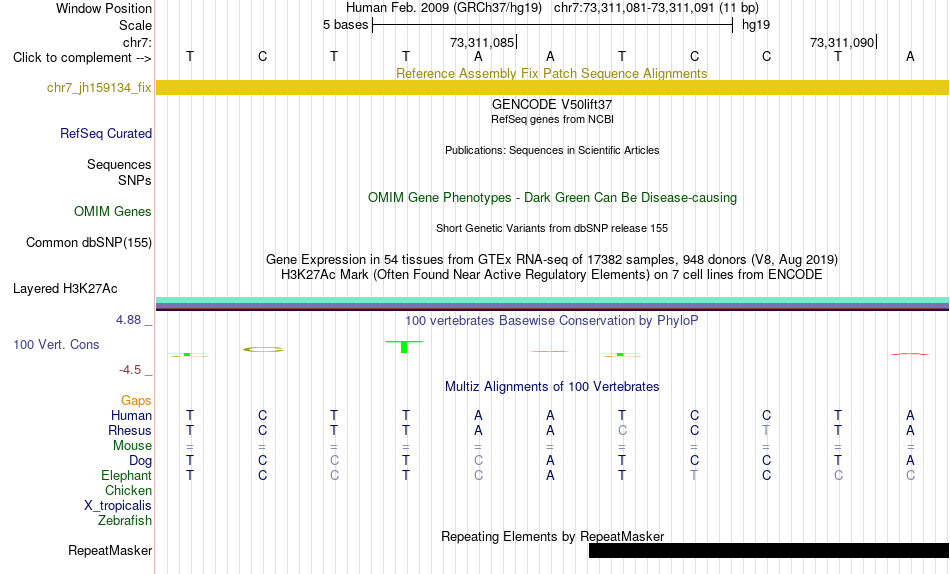Click the Human species row label
This screenshot has width=950, height=574.
131,416
